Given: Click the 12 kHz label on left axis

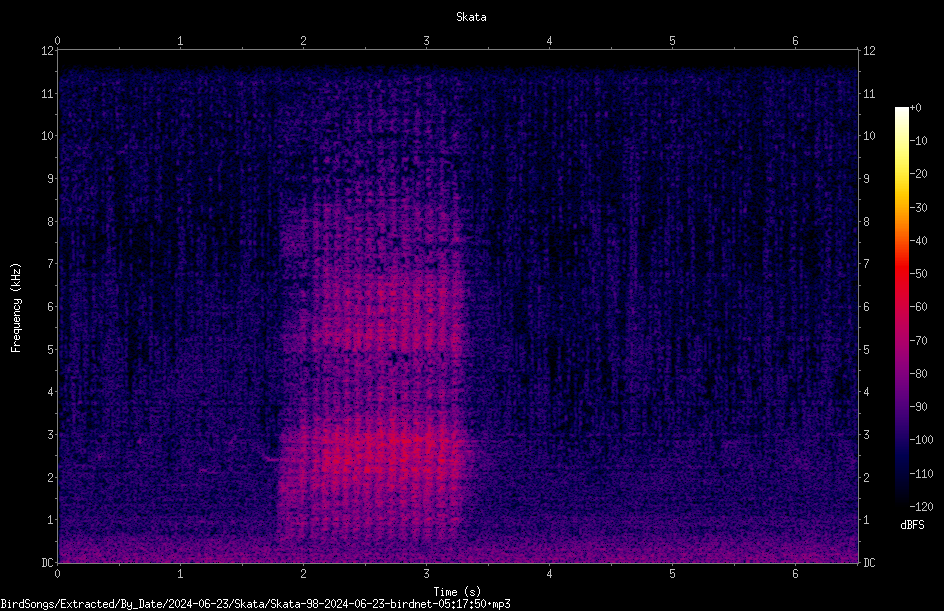Looking at the screenshot, I should pyautogui.click(x=48, y=51).
